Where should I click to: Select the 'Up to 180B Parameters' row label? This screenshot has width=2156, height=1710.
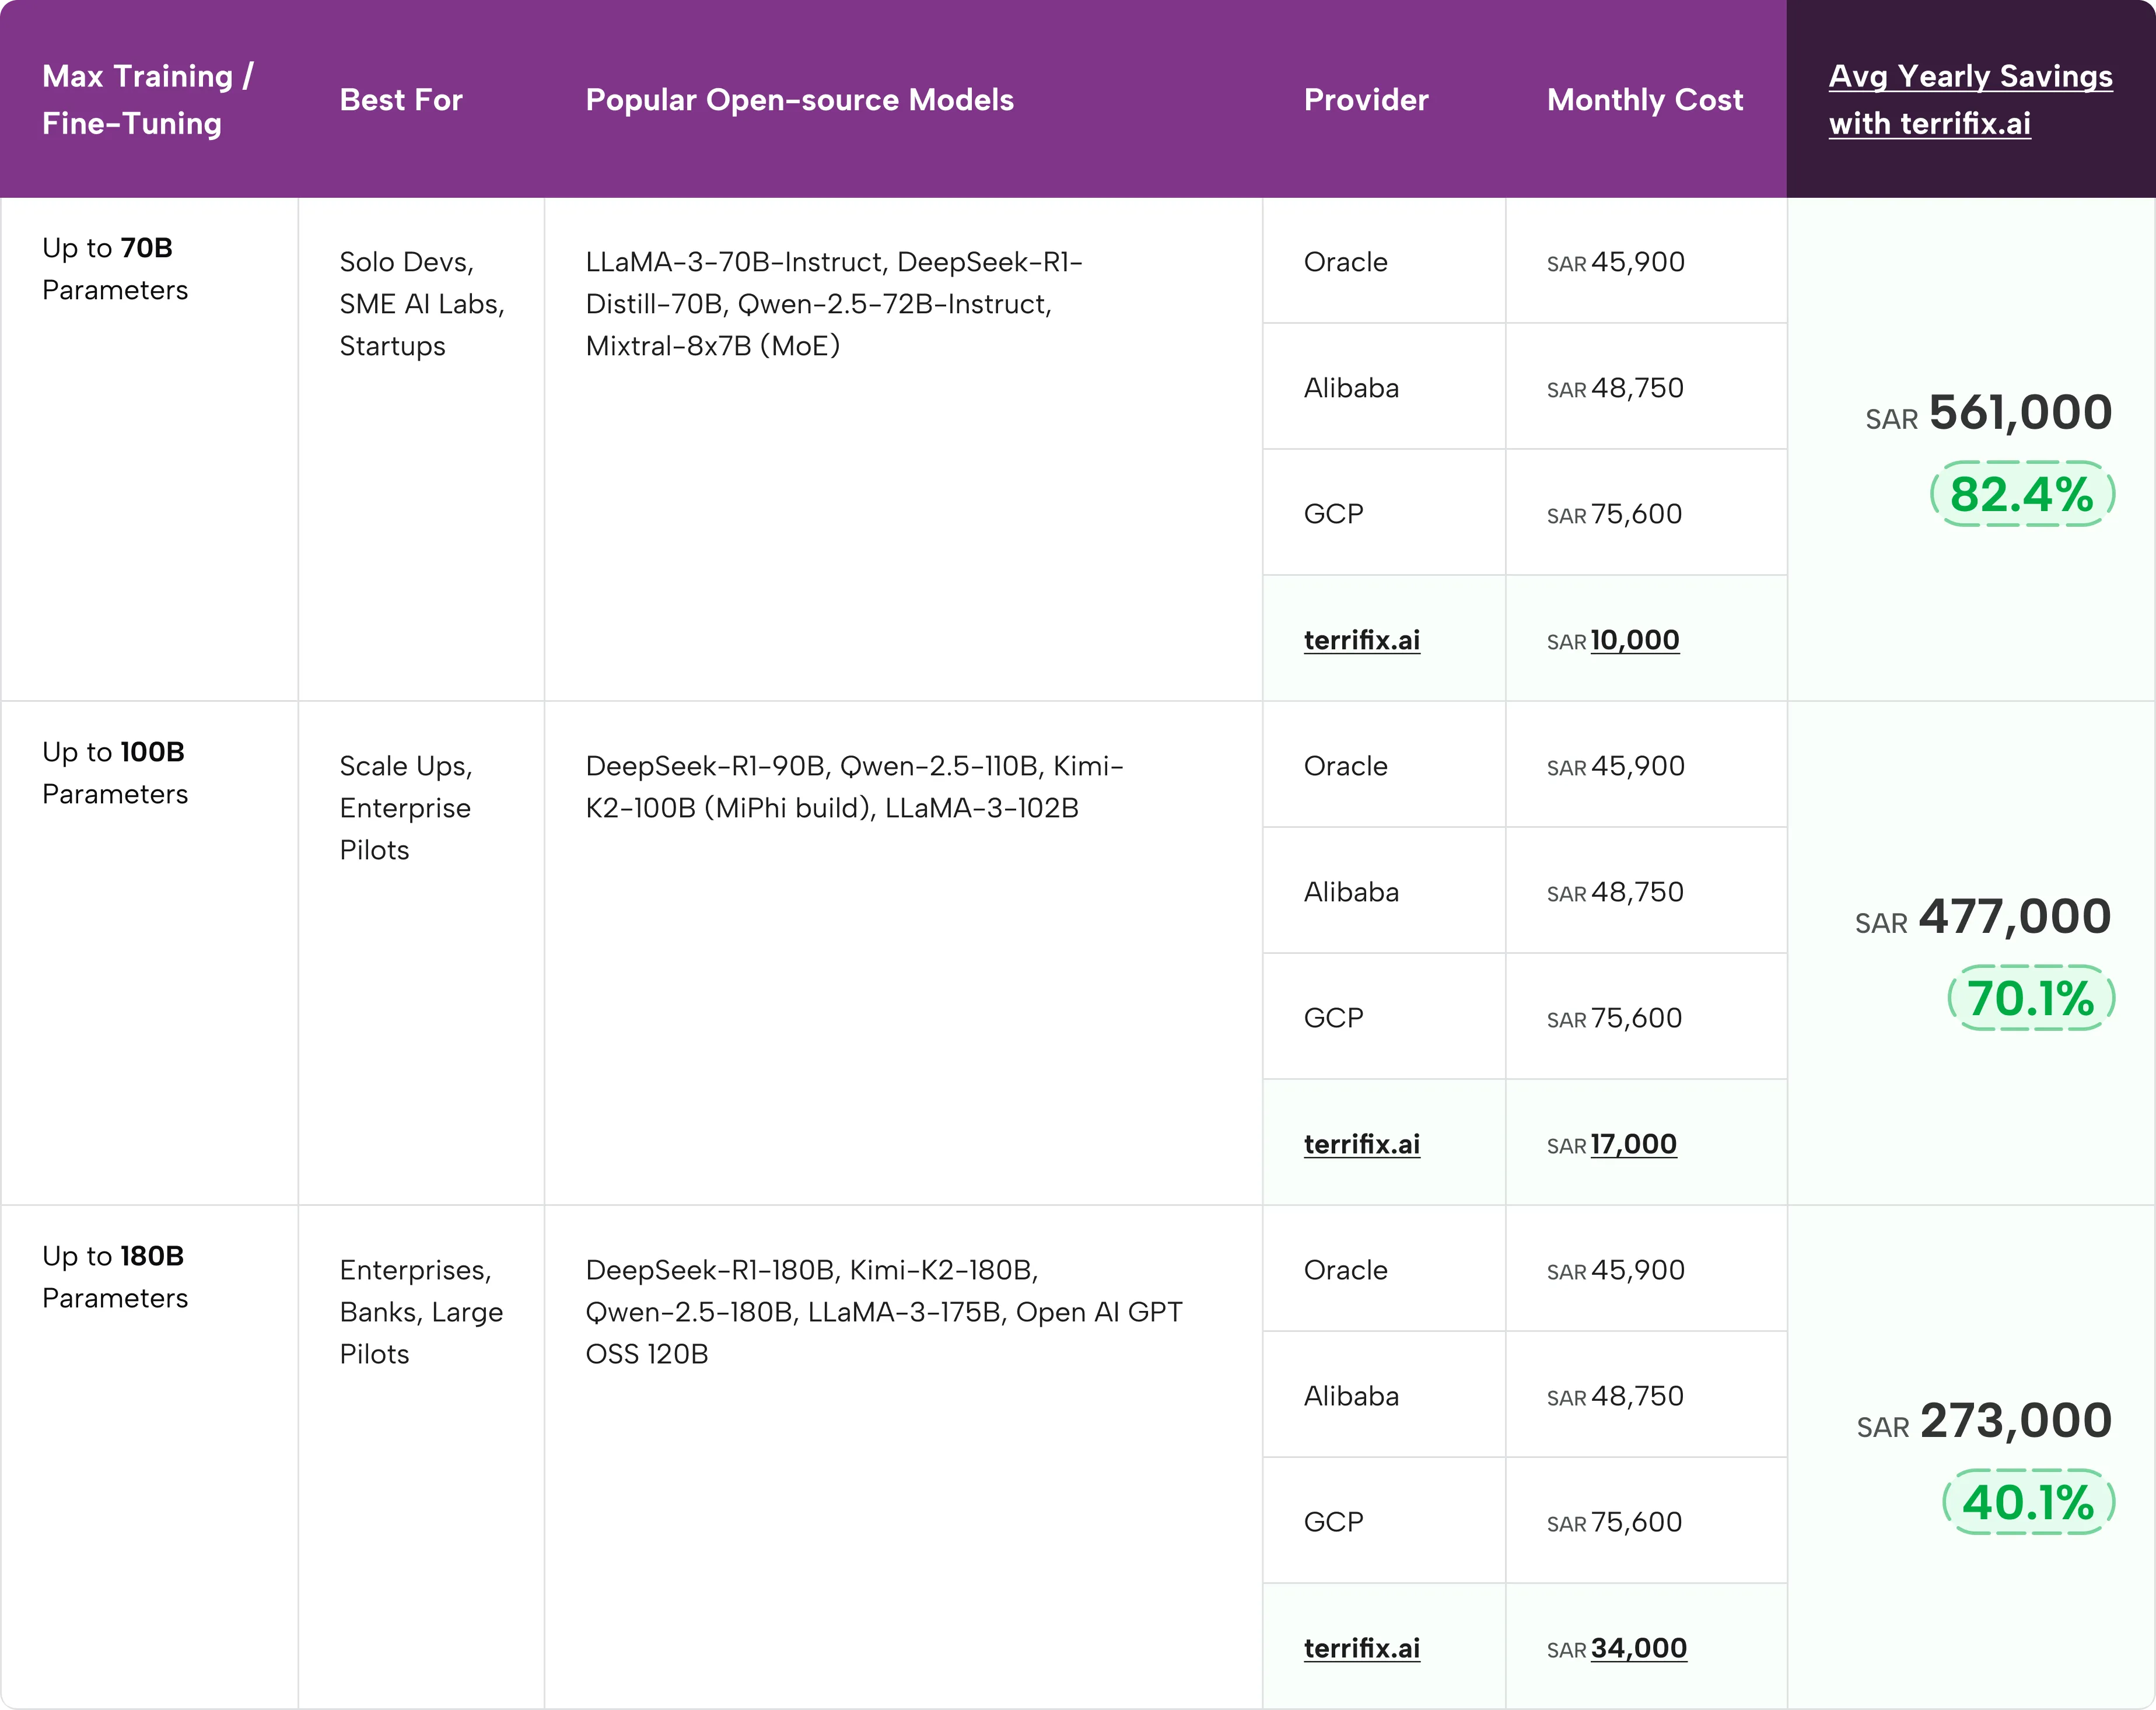click(x=114, y=1277)
